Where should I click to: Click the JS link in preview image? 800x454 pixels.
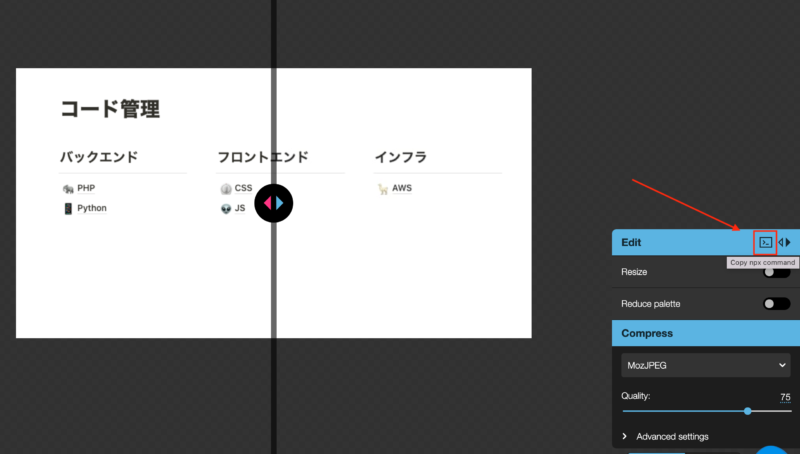(x=240, y=208)
